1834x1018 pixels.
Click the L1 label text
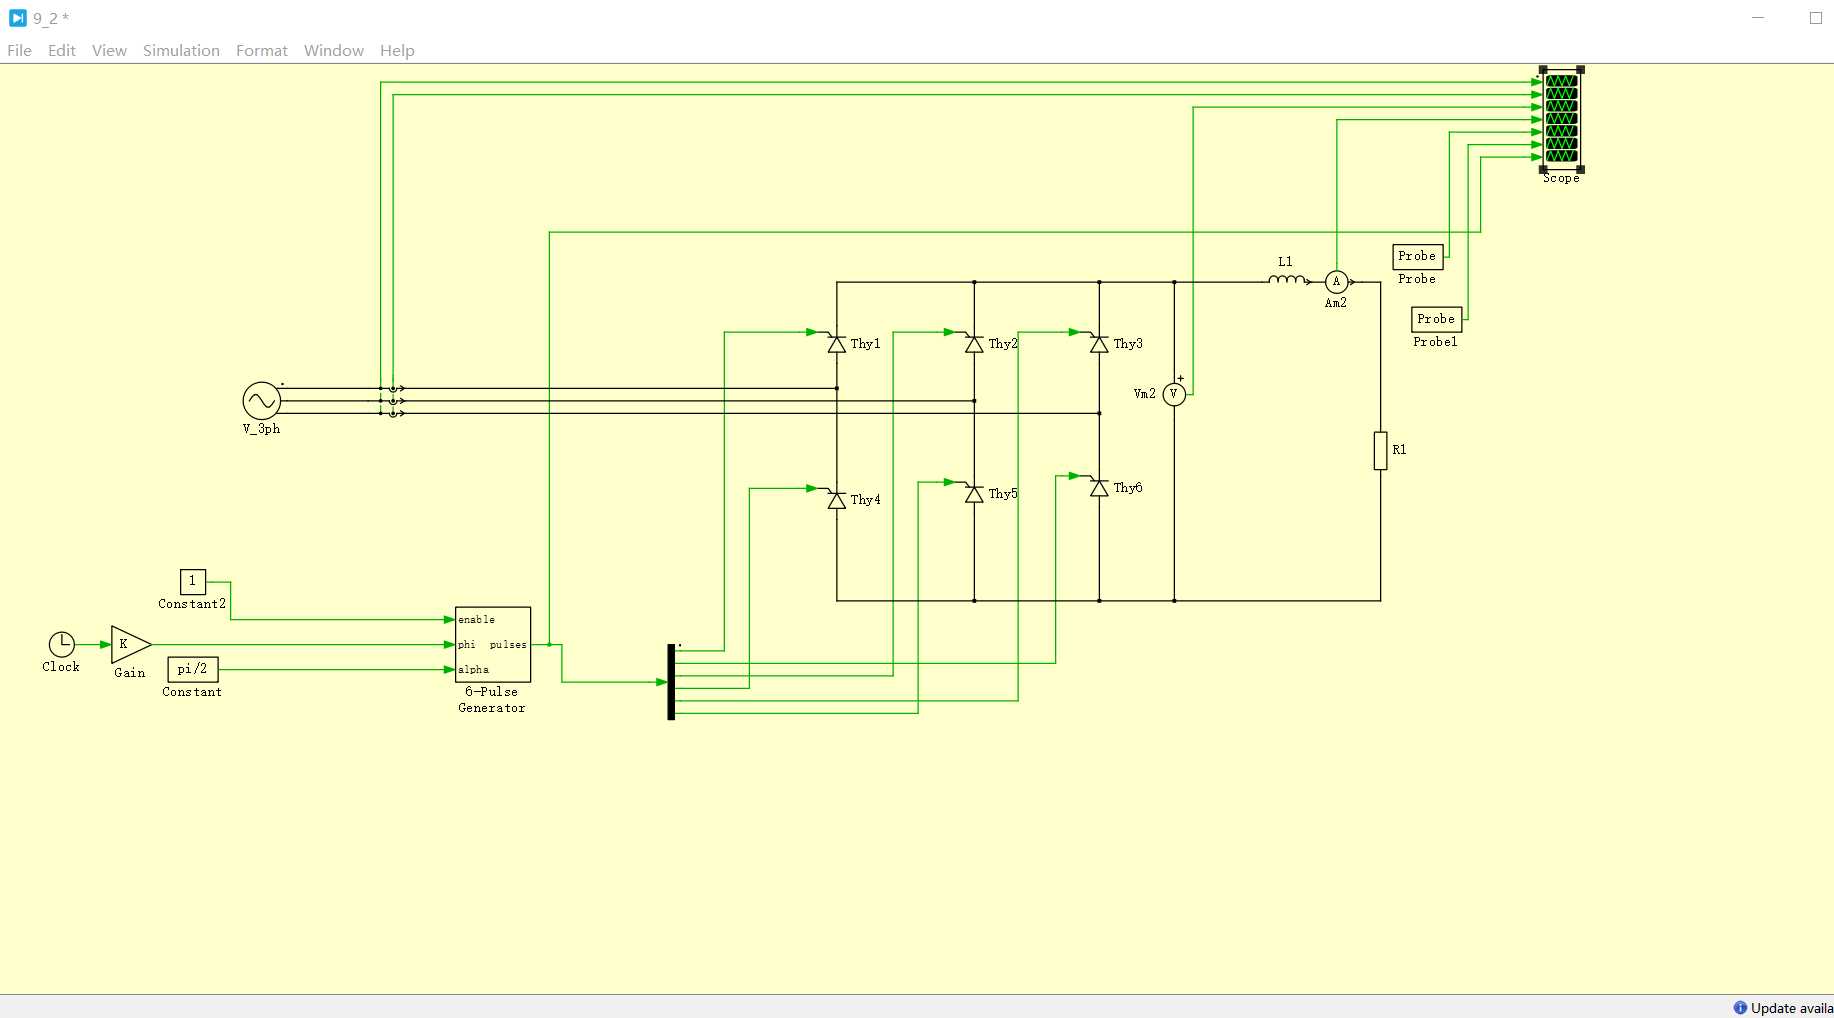(1285, 262)
